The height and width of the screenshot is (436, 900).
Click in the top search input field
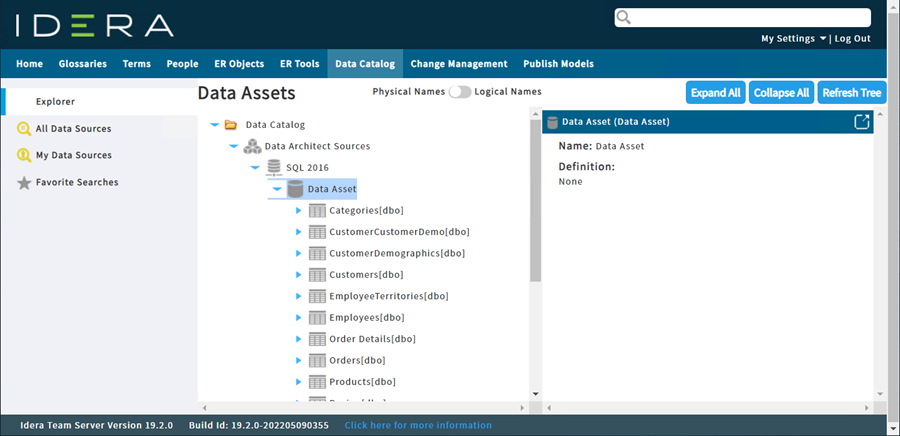pyautogui.click(x=743, y=17)
